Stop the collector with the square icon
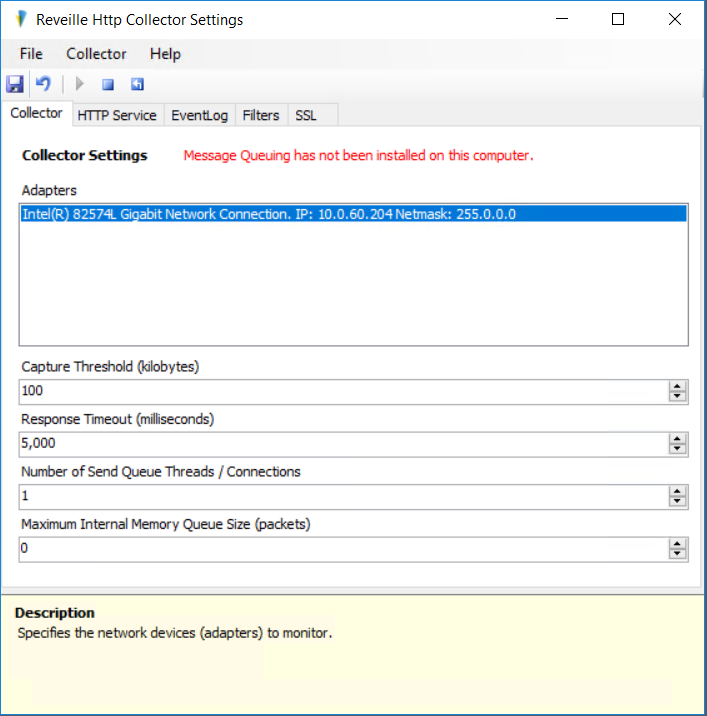 click(108, 84)
